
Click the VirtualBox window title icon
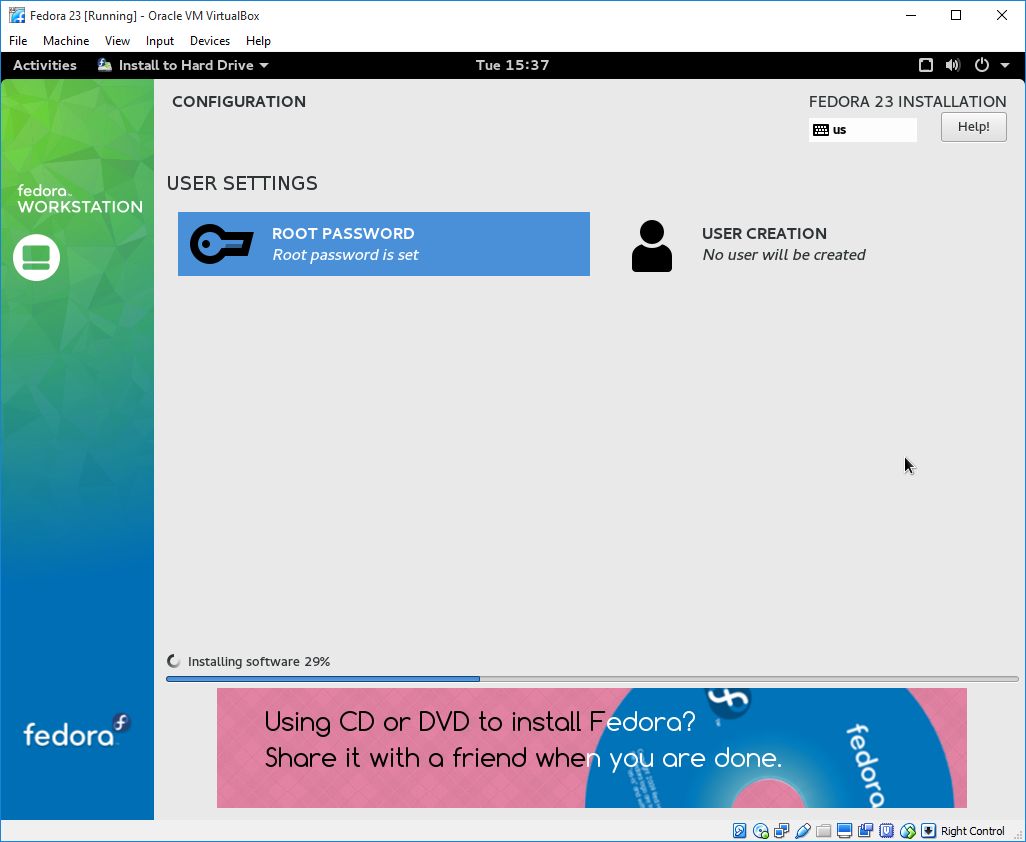pos(17,15)
